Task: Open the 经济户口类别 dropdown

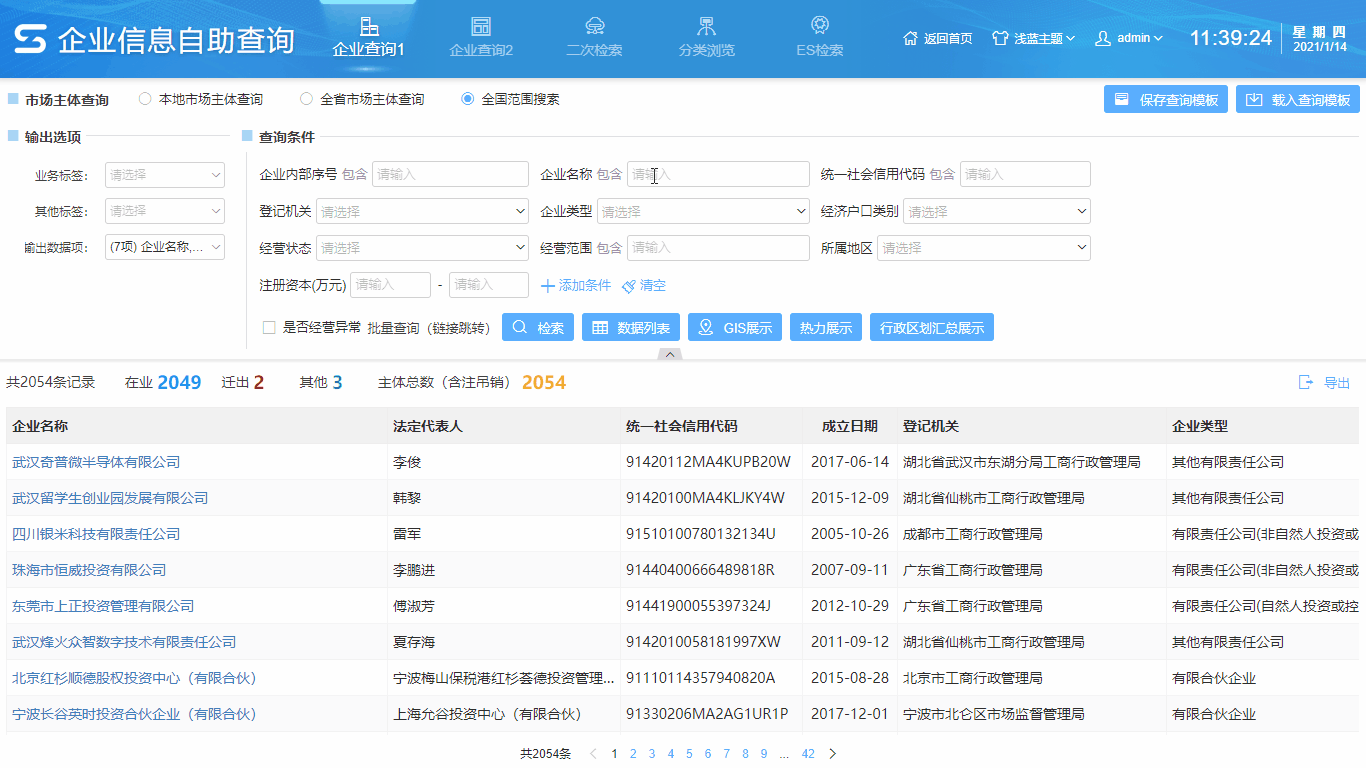Action: [997, 212]
